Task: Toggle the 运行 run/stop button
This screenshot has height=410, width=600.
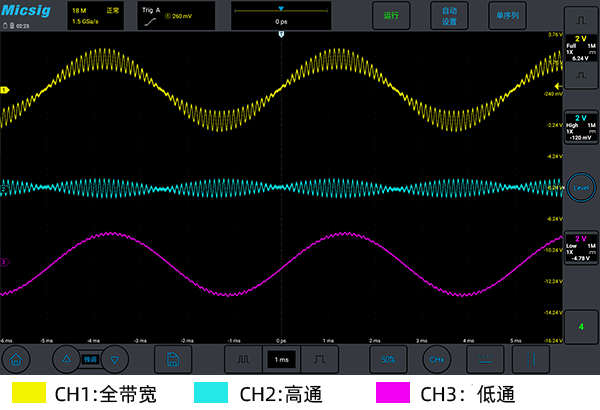Action: [x=391, y=16]
